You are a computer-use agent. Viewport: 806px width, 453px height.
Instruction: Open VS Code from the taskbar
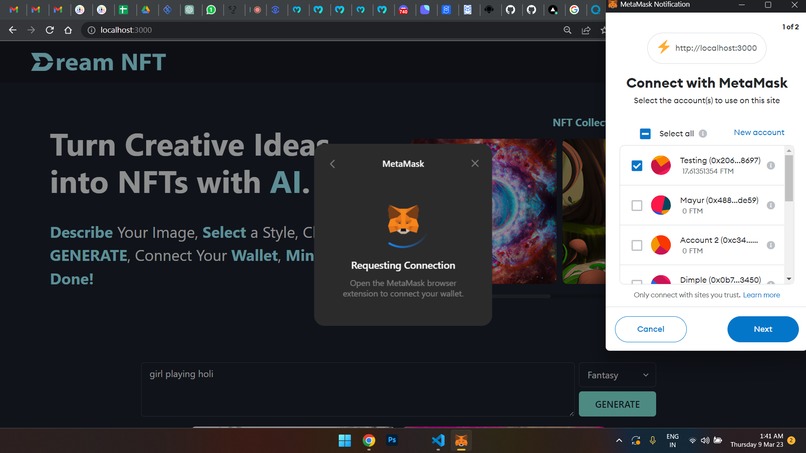click(x=438, y=441)
